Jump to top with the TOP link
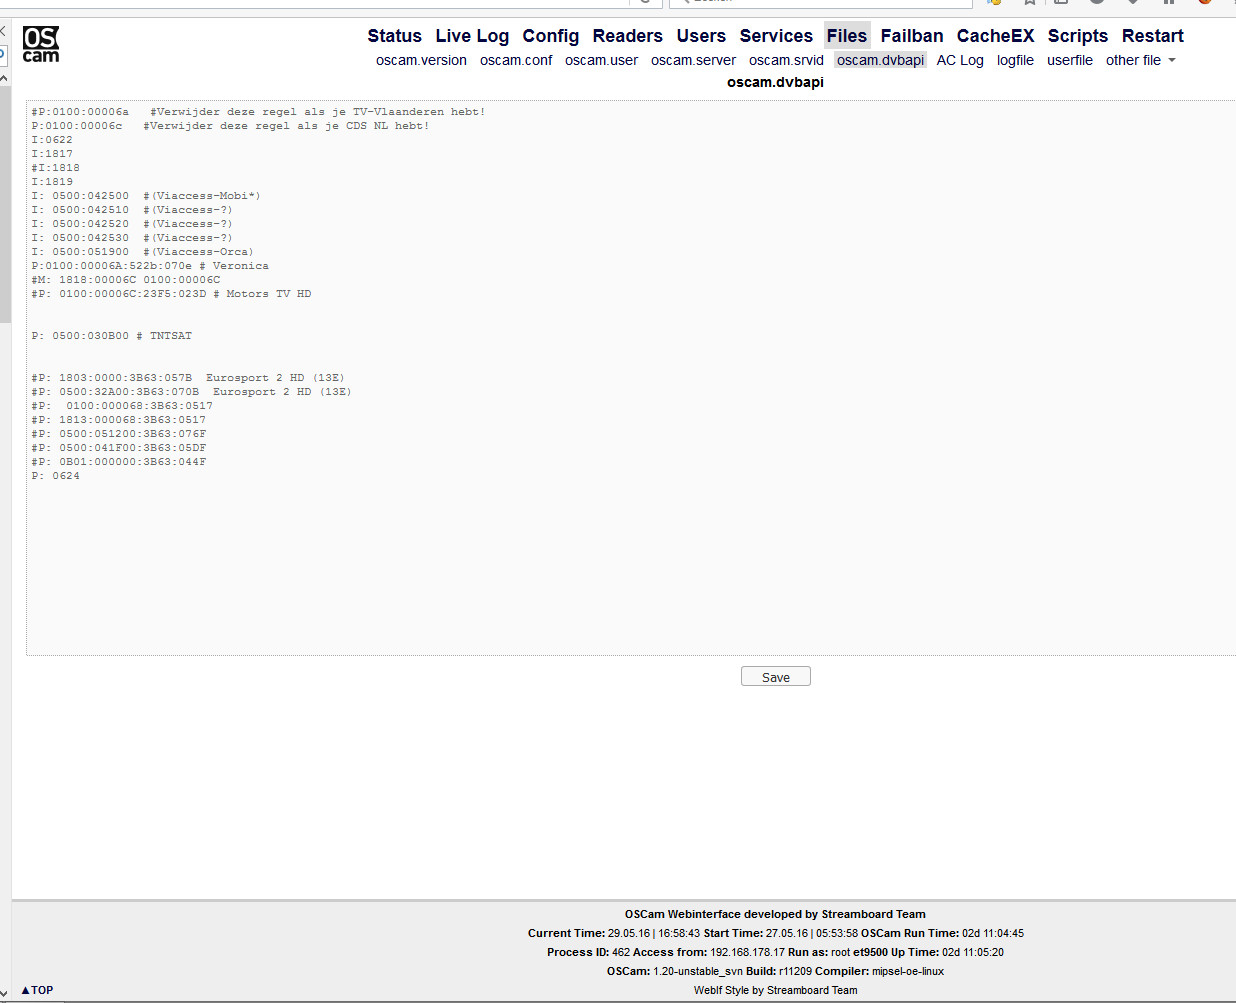The image size is (1236, 1003). (38, 990)
